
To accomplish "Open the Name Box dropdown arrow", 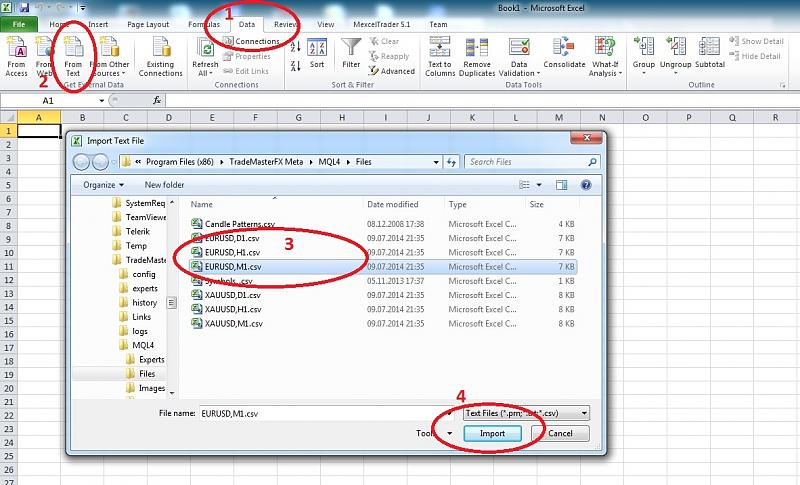I will point(102,101).
